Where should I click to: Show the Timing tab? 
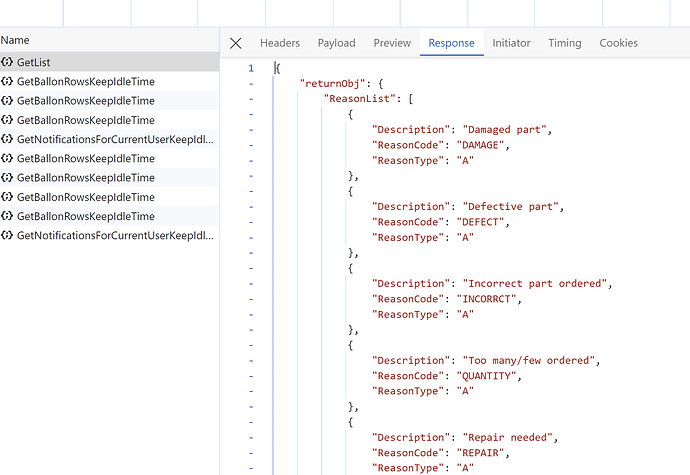click(x=564, y=43)
